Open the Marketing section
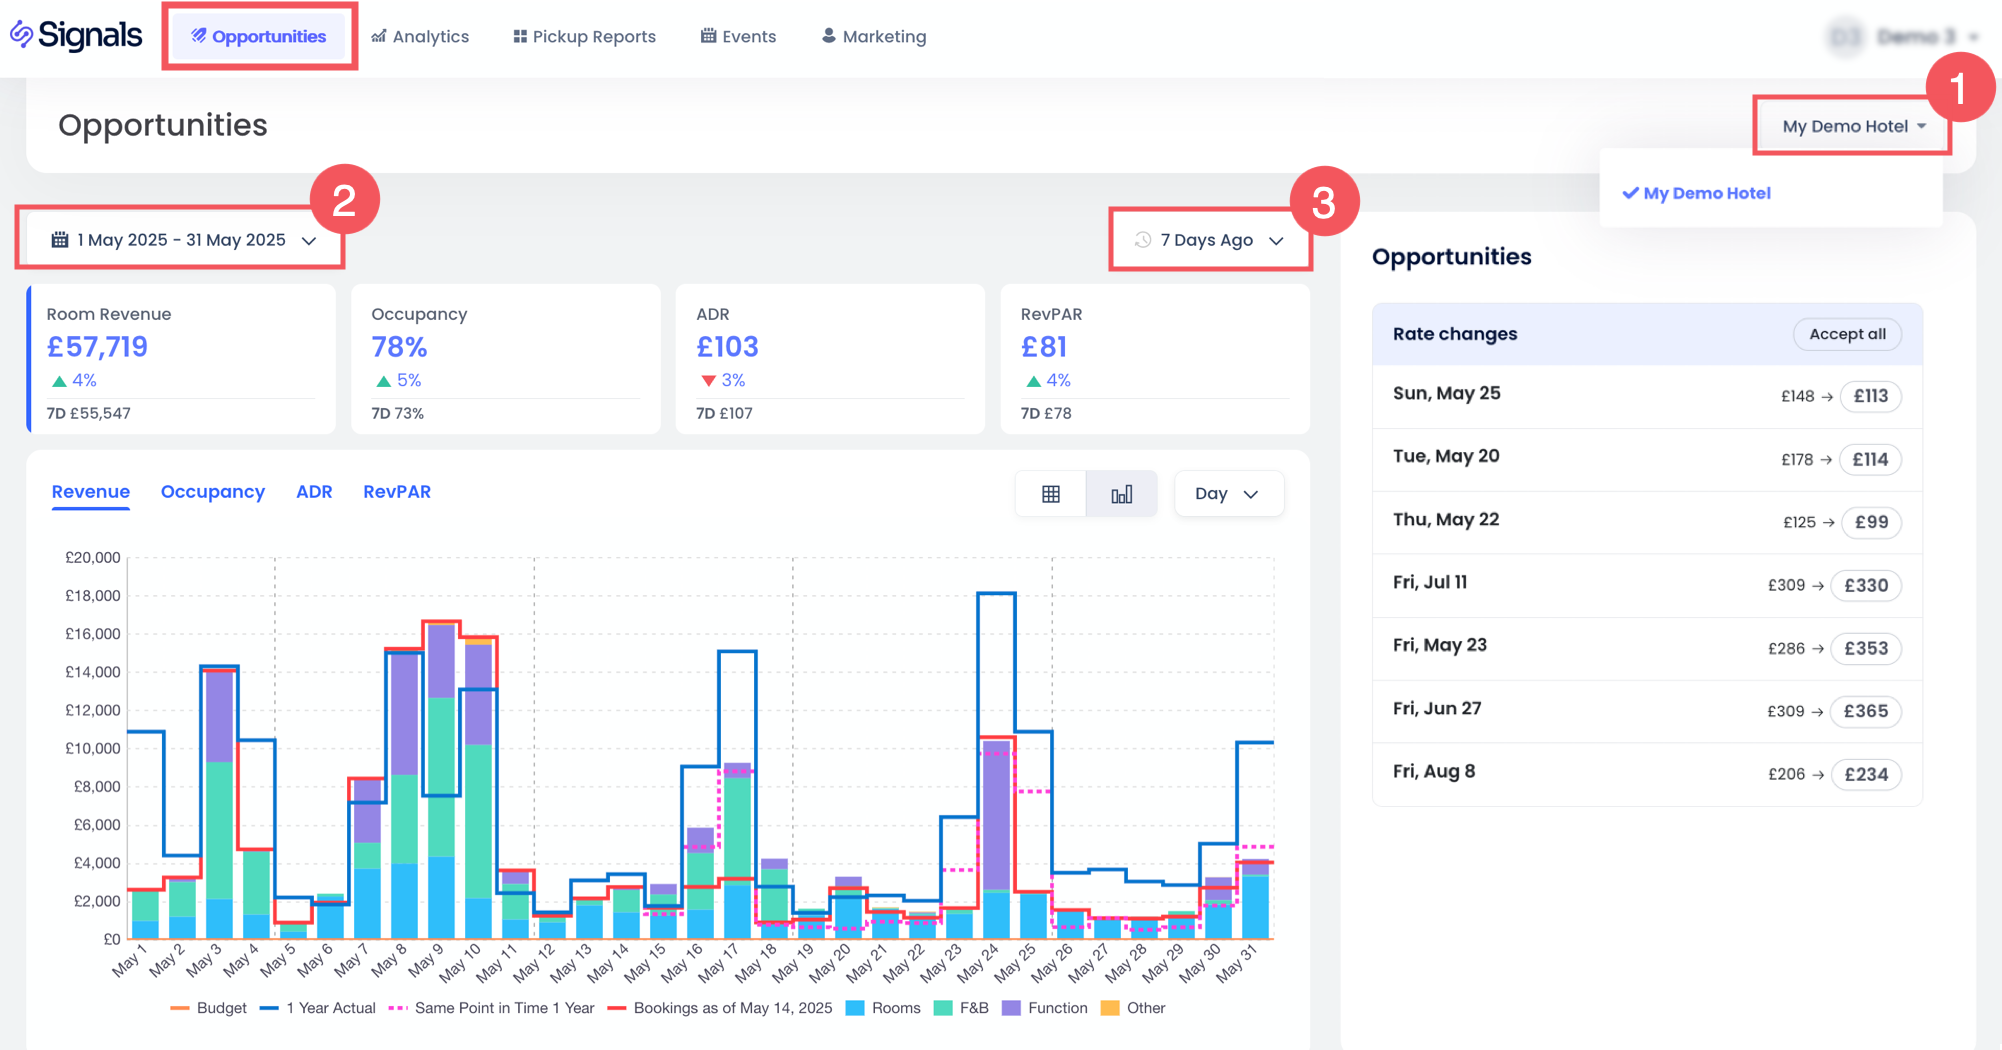The image size is (2002, 1050). (x=874, y=37)
